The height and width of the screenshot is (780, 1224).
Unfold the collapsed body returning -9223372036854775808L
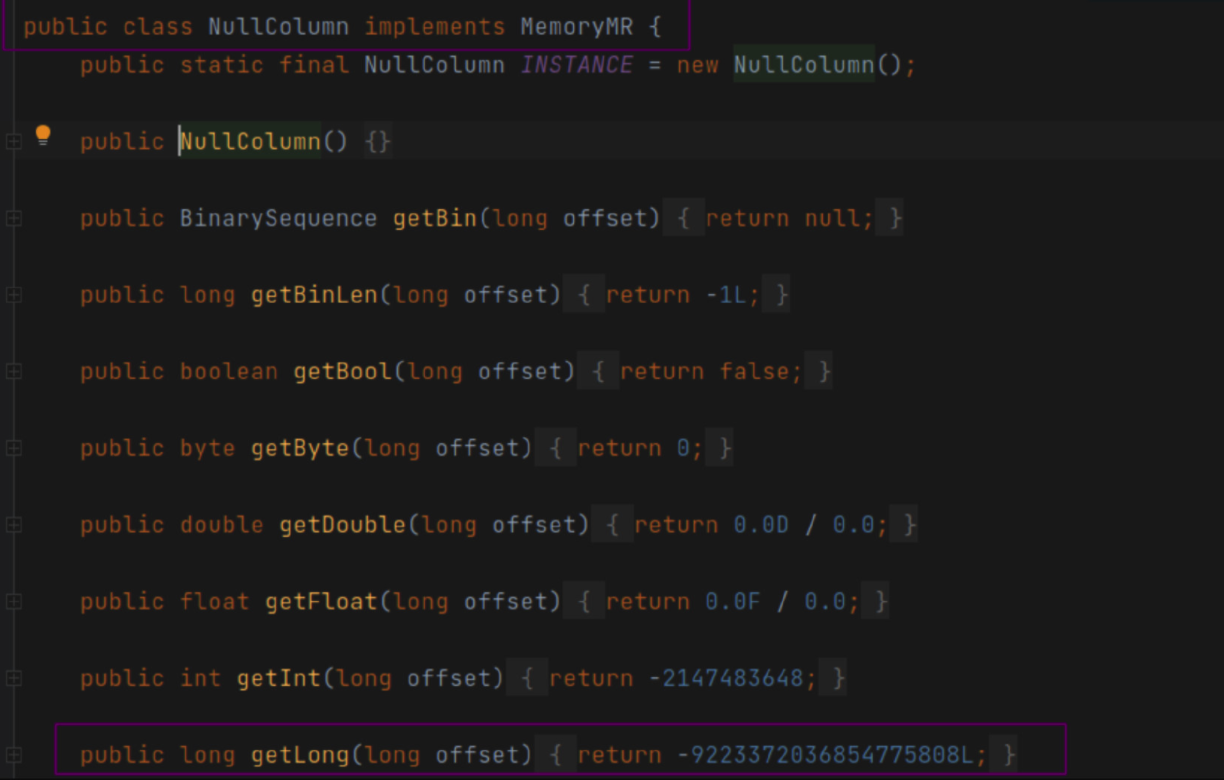(x=776, y=755)
